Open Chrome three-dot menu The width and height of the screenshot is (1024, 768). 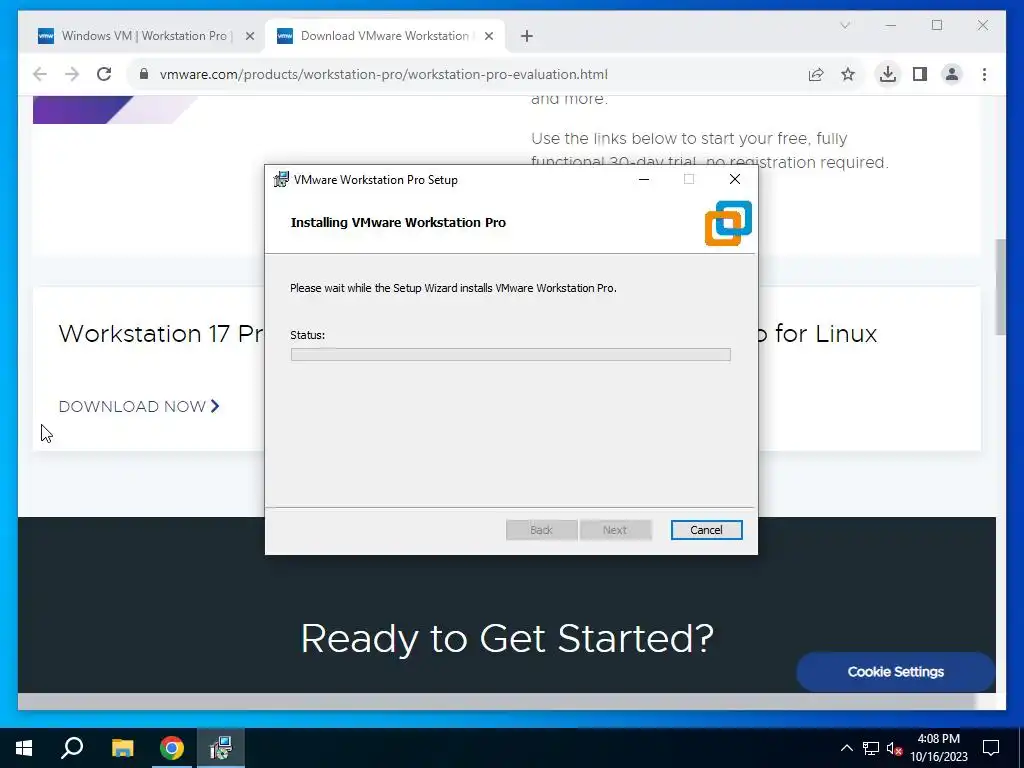984,74
